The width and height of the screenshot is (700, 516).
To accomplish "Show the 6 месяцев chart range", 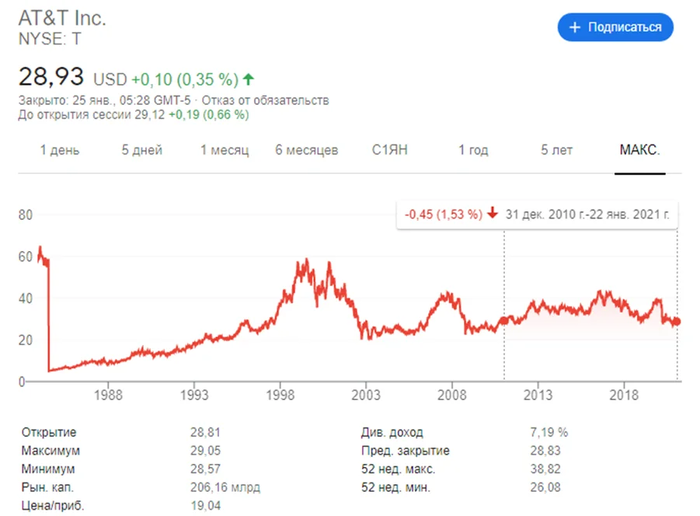I will point(307,150).
